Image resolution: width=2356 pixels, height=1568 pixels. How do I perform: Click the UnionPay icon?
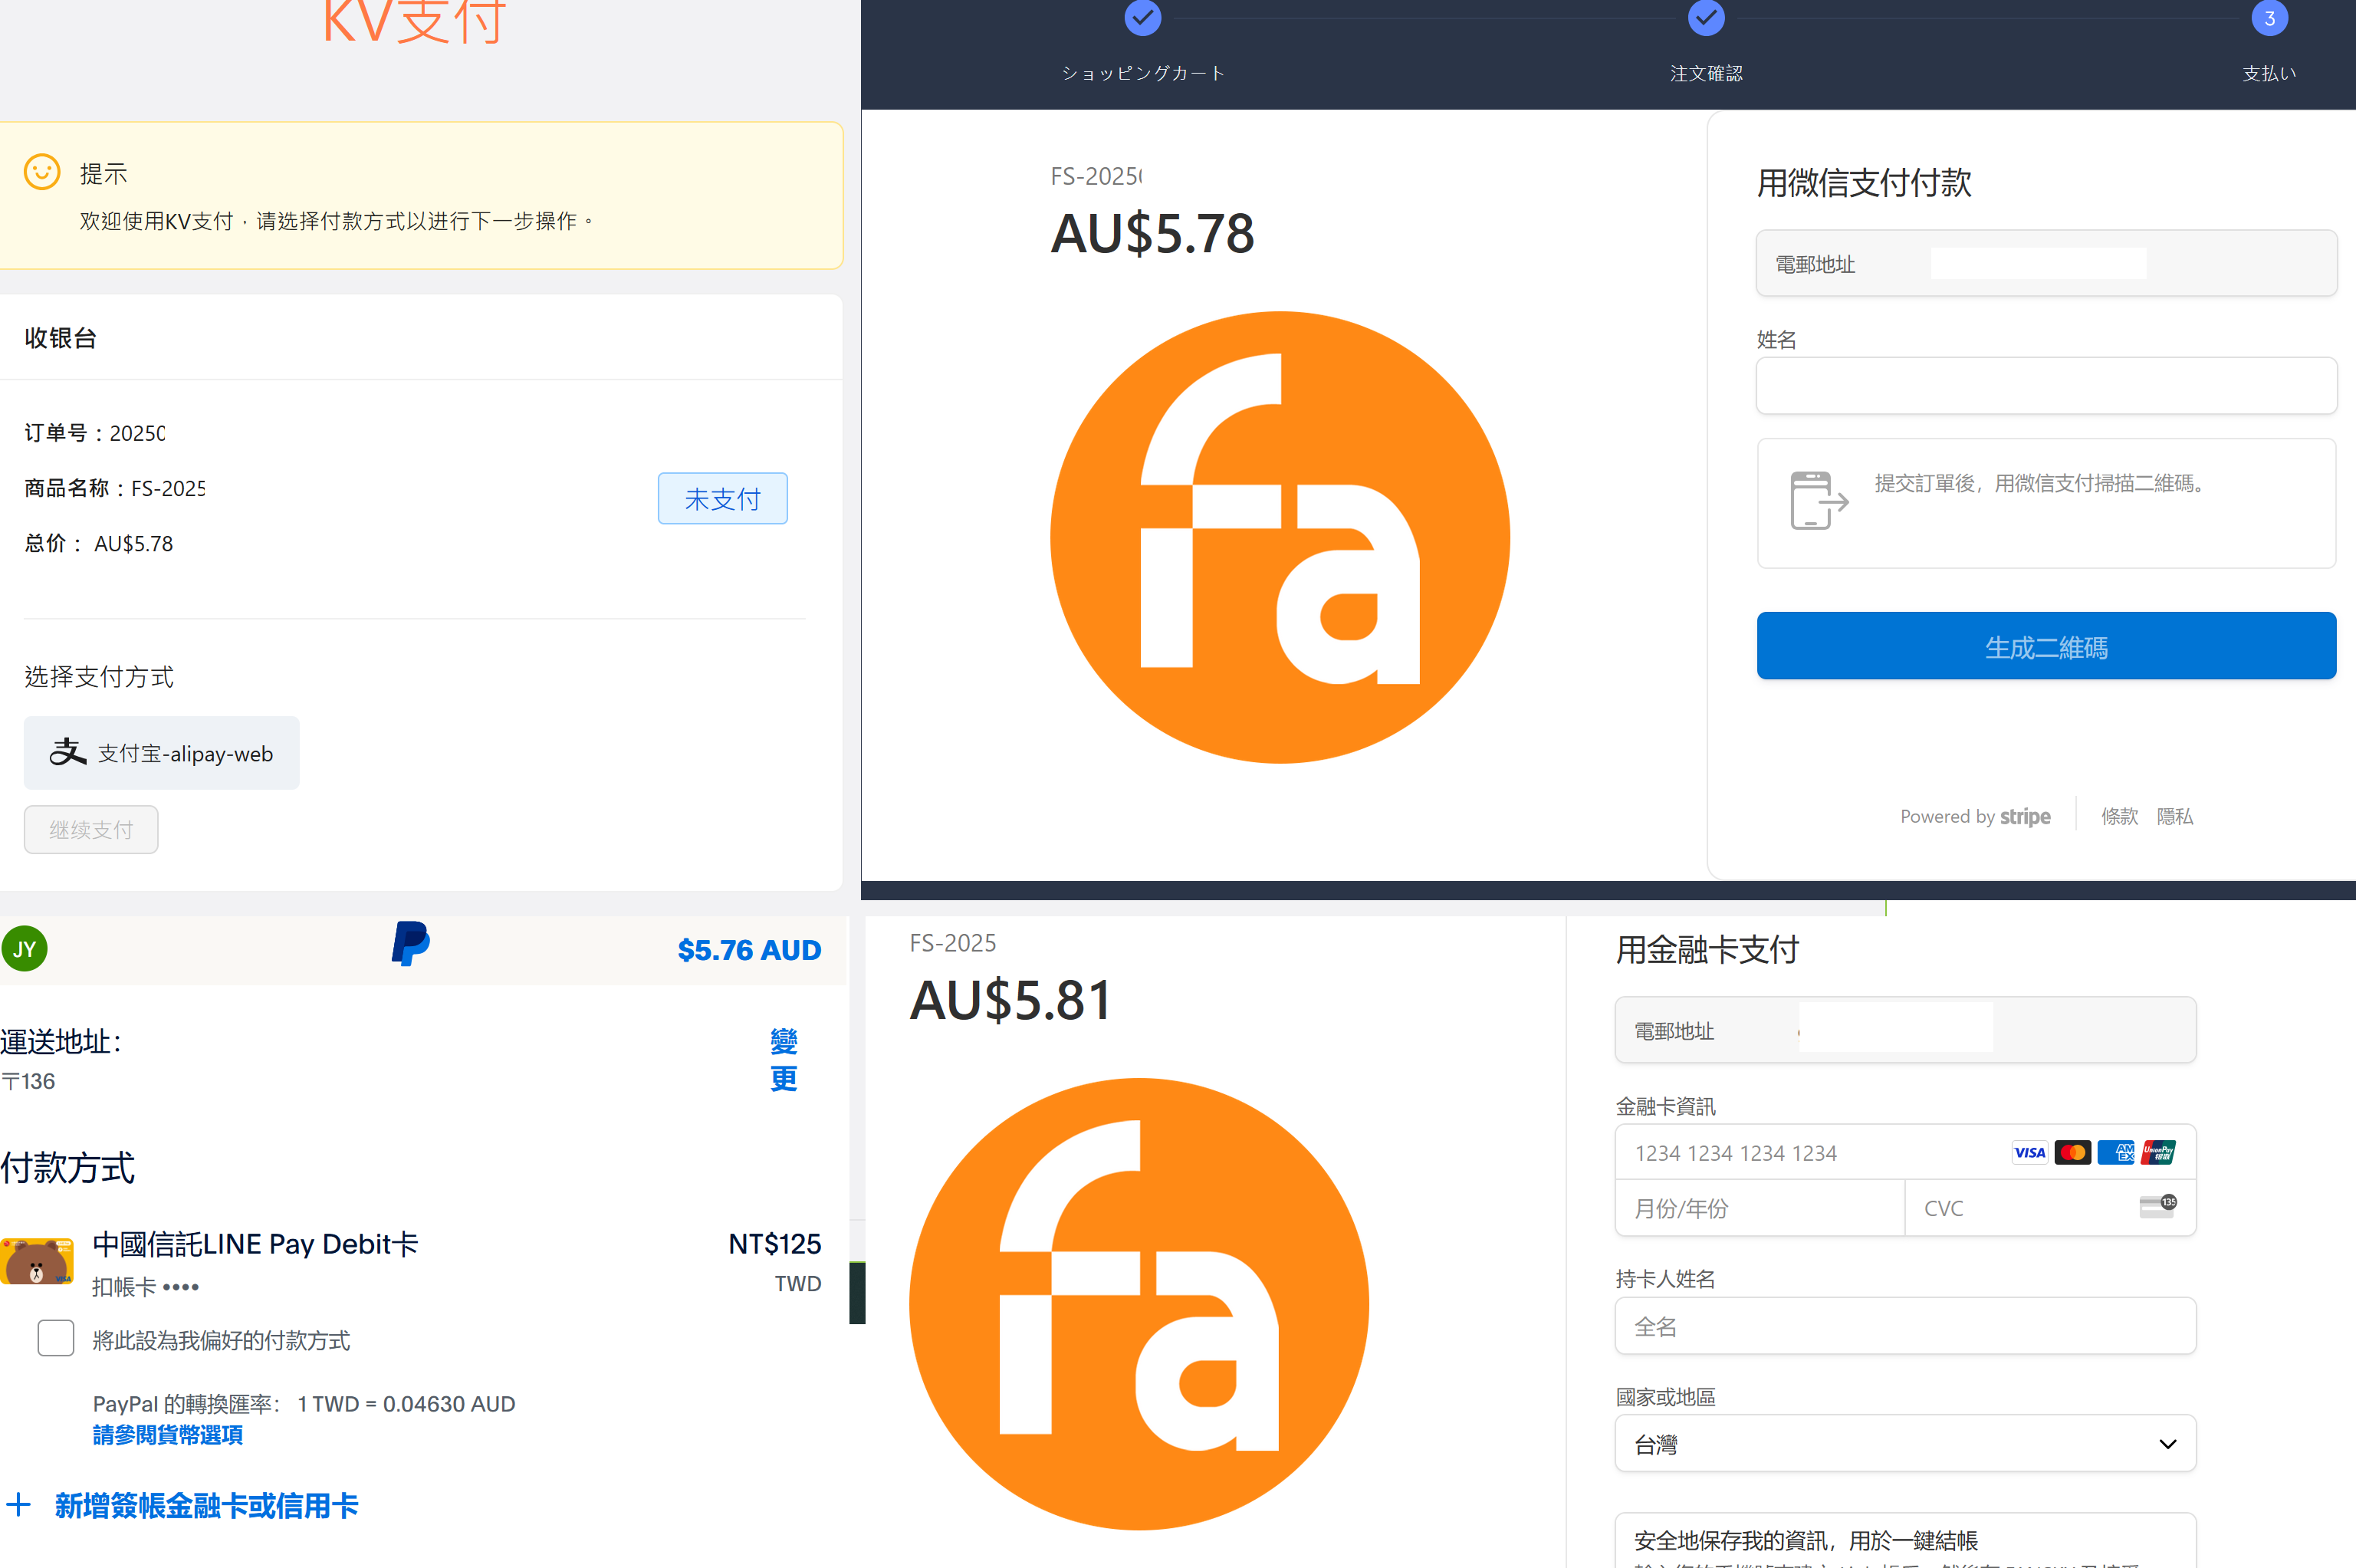pos(2159,1153)
